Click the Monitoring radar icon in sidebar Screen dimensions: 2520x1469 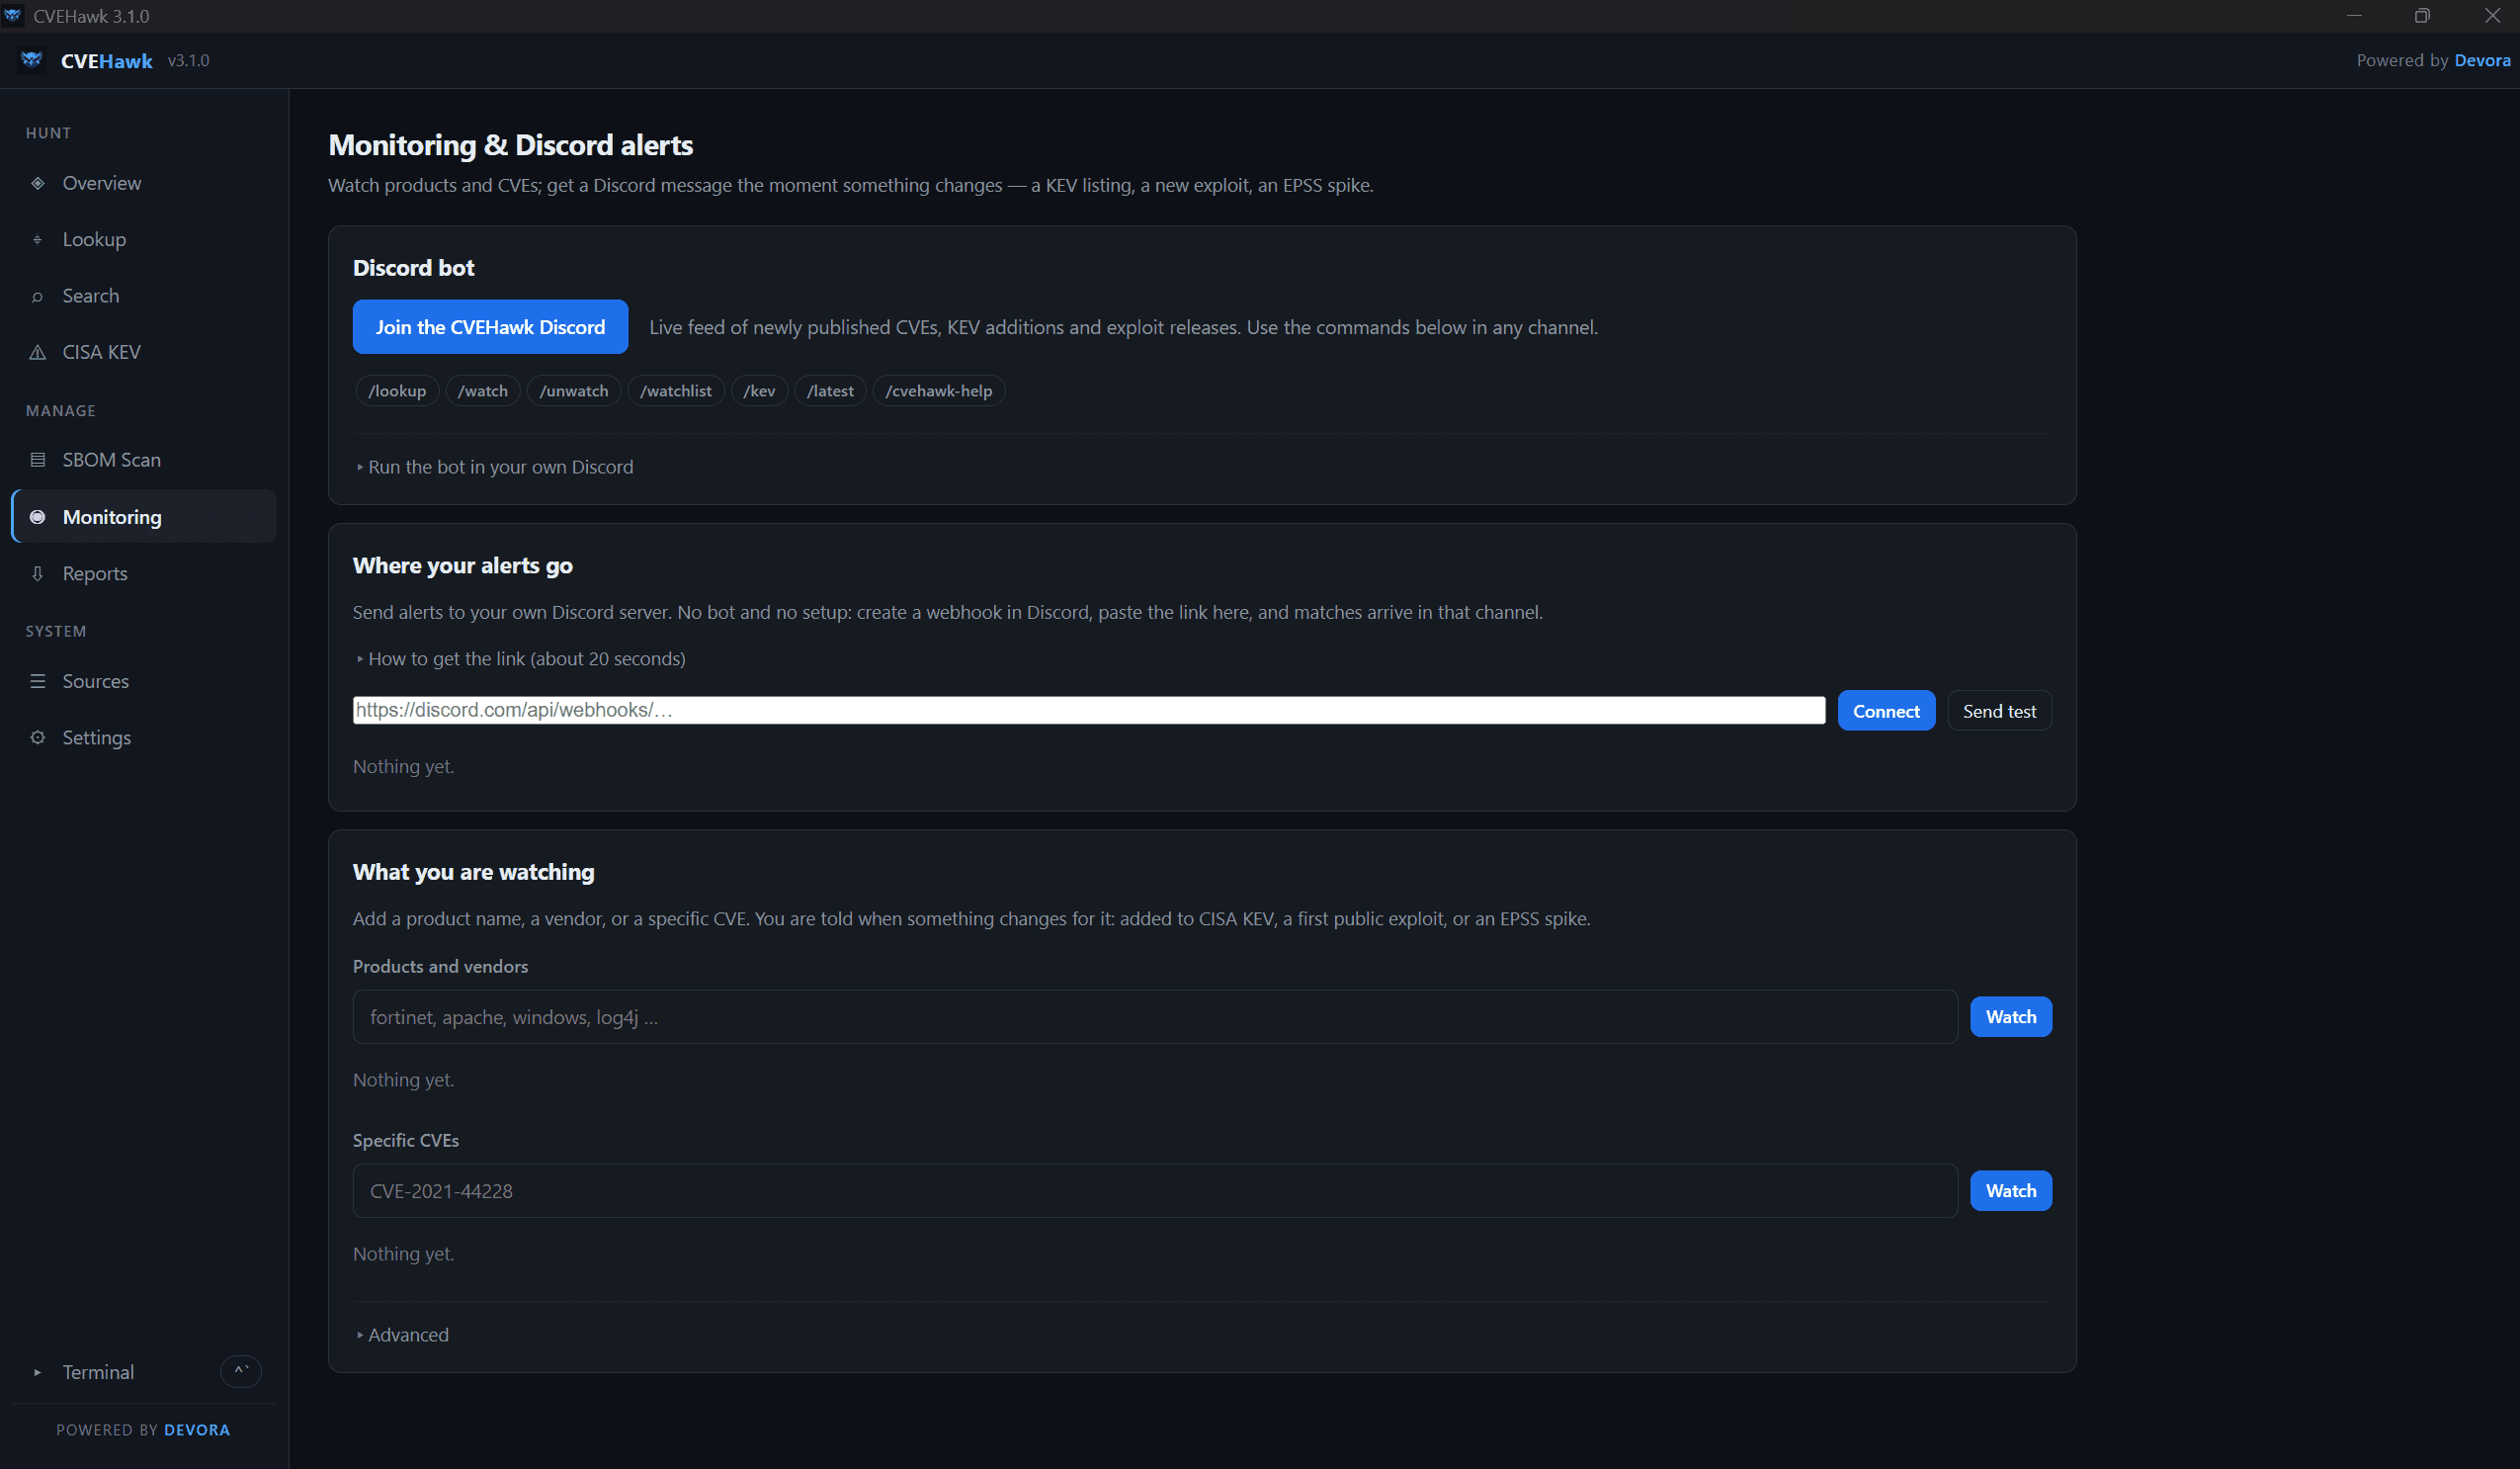click(38, 517)
